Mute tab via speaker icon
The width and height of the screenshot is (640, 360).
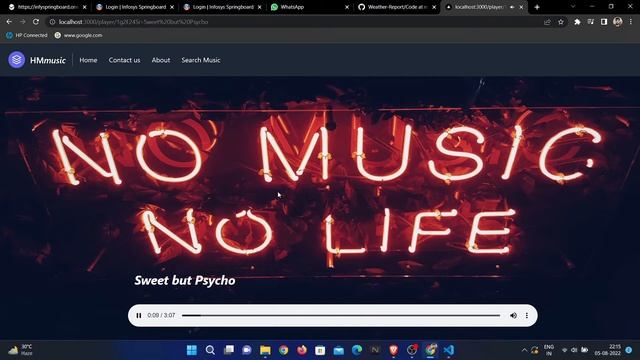click(x=512, y=7)
